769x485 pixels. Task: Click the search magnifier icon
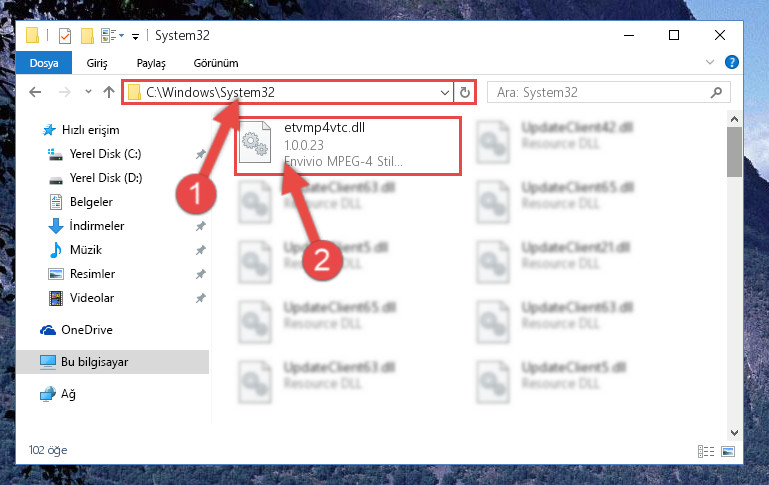pos(716,92)
